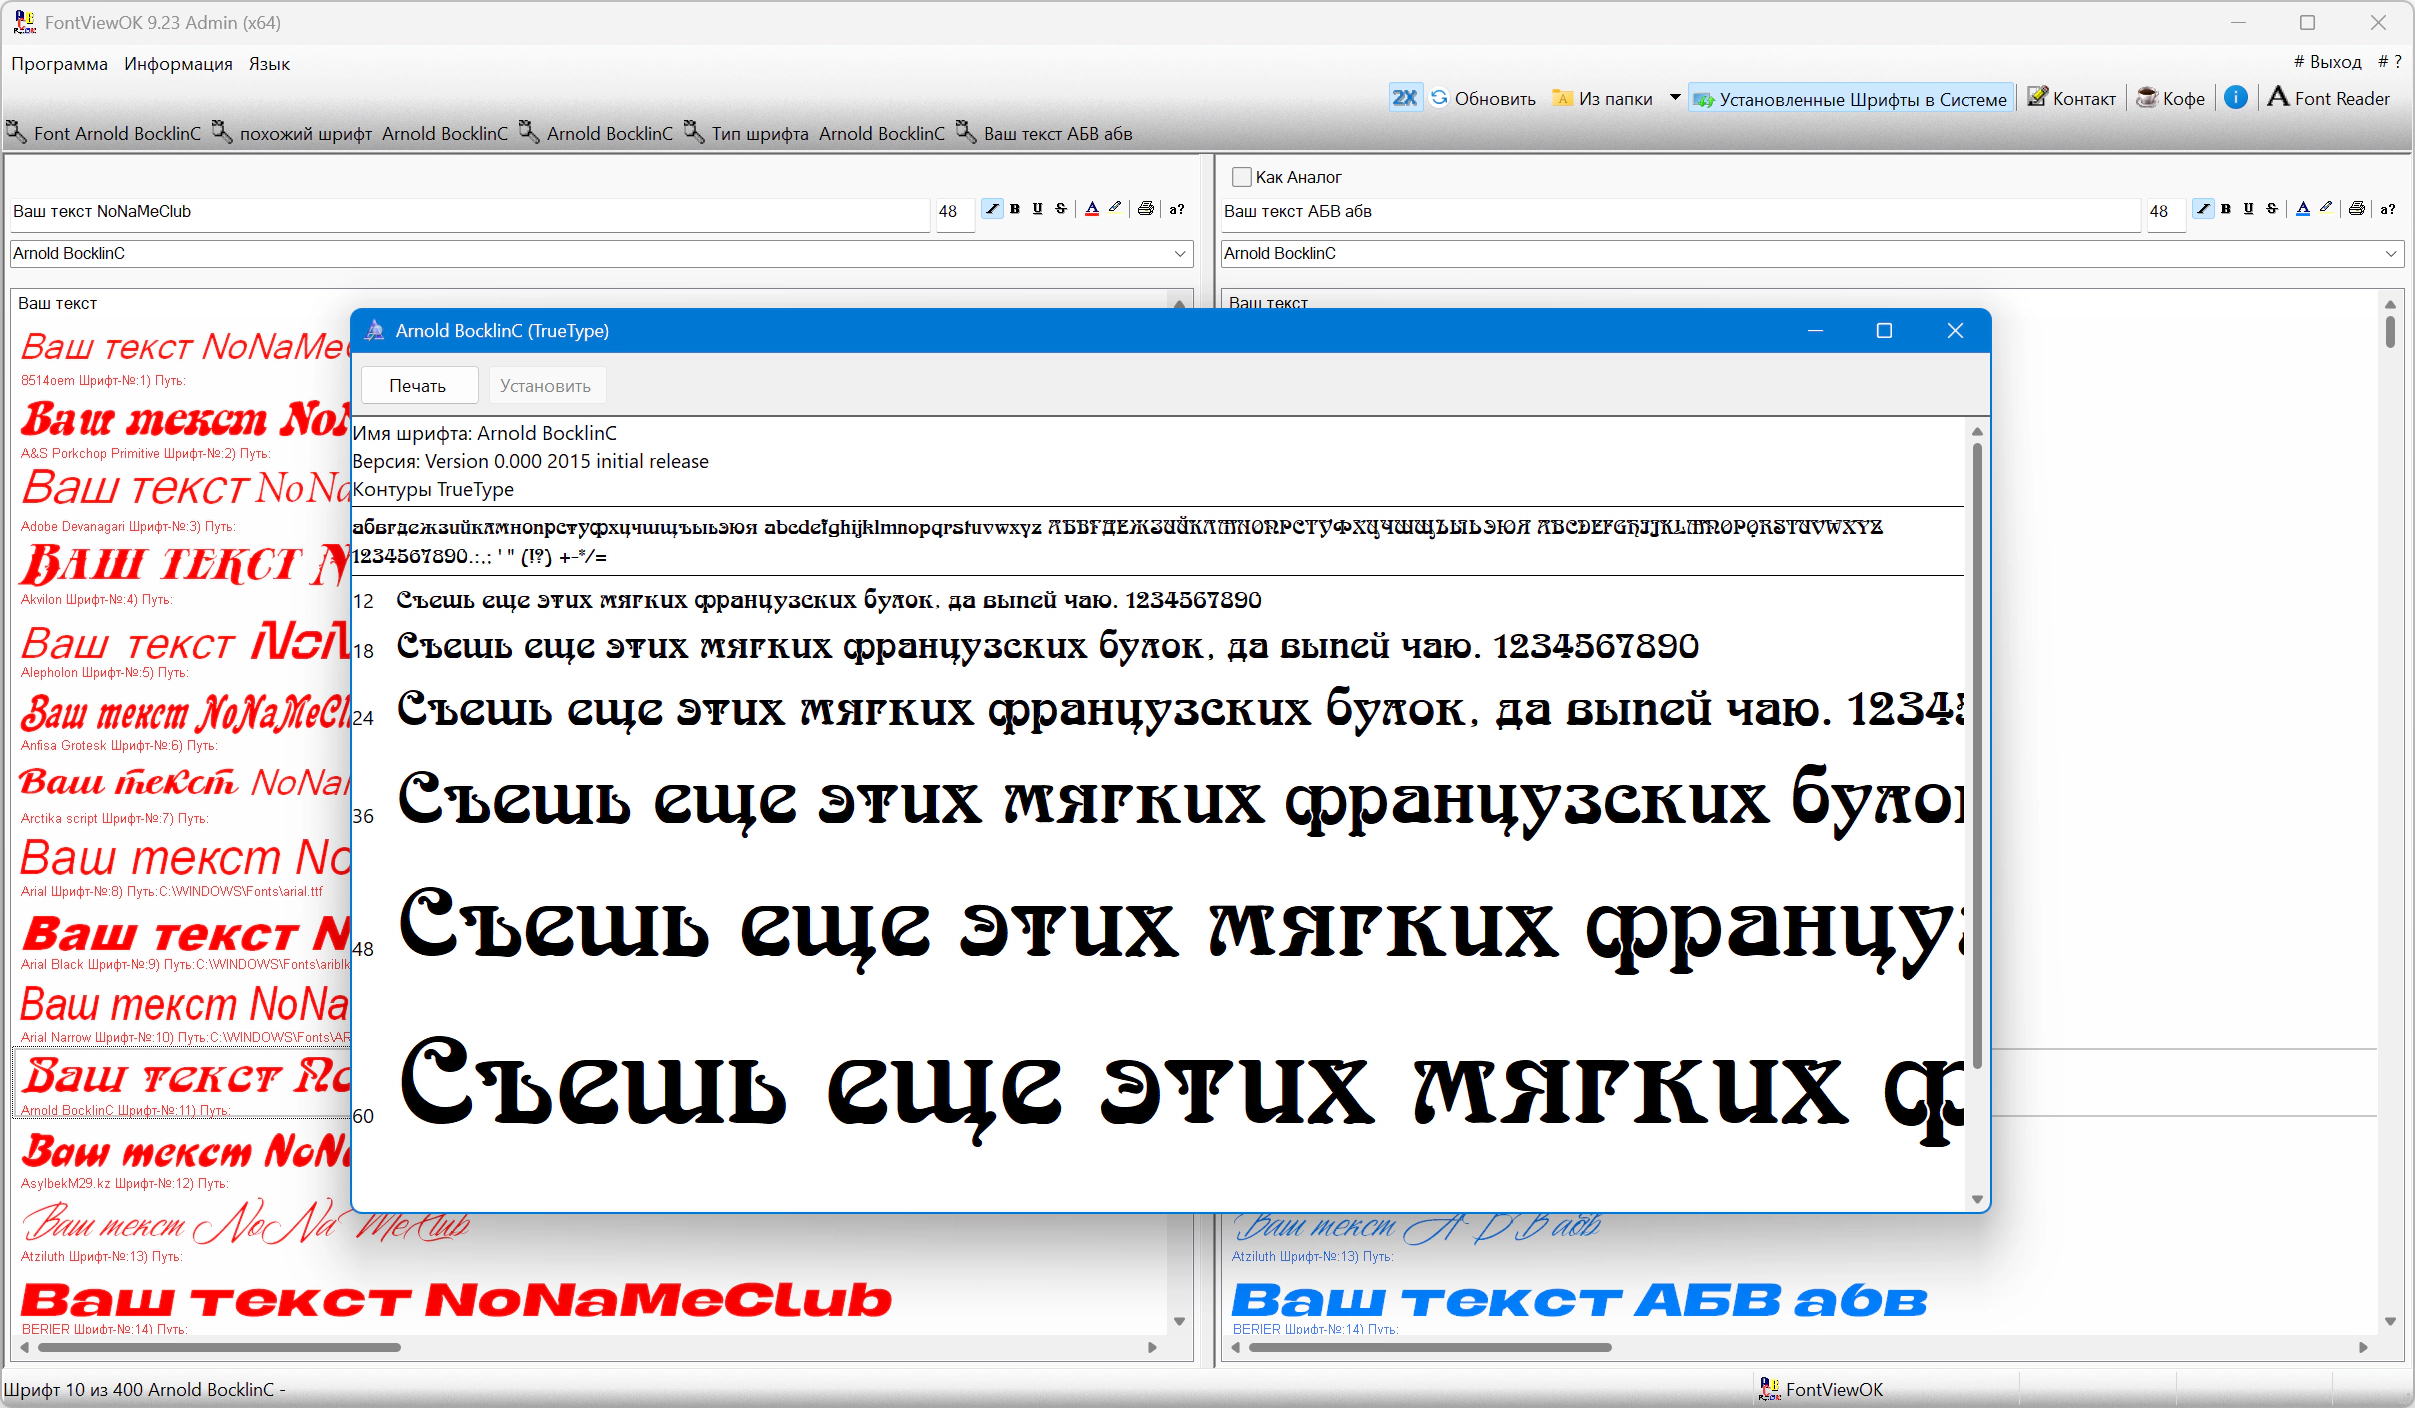Expand right pane font name dropdown
Viewport: 2415px width, 1408px height.
(2391, 254)
